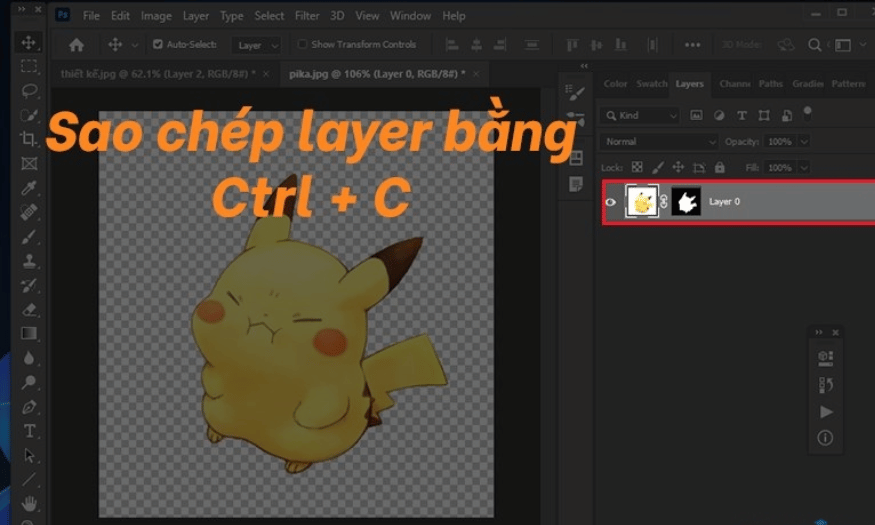Open the Filter menu
Image resolution: width=875 pixels, height=525 pixels.
coord(308,16)
